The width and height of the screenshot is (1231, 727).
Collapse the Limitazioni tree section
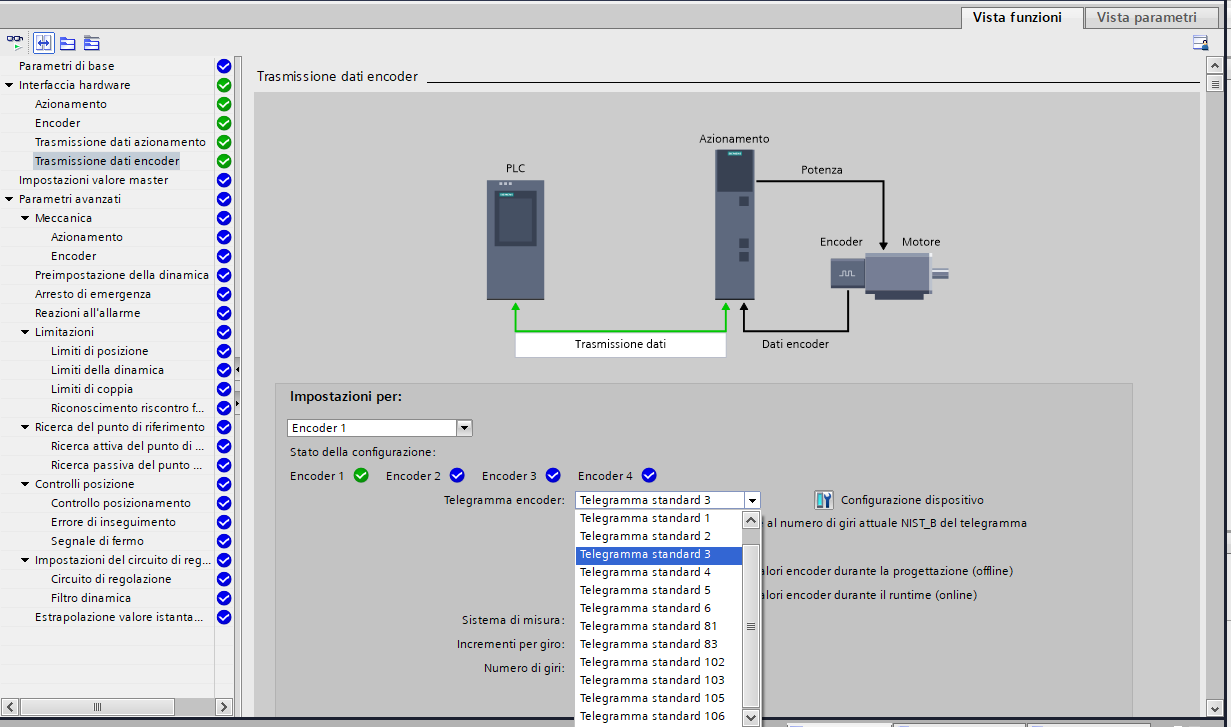[x=25, y=332]
